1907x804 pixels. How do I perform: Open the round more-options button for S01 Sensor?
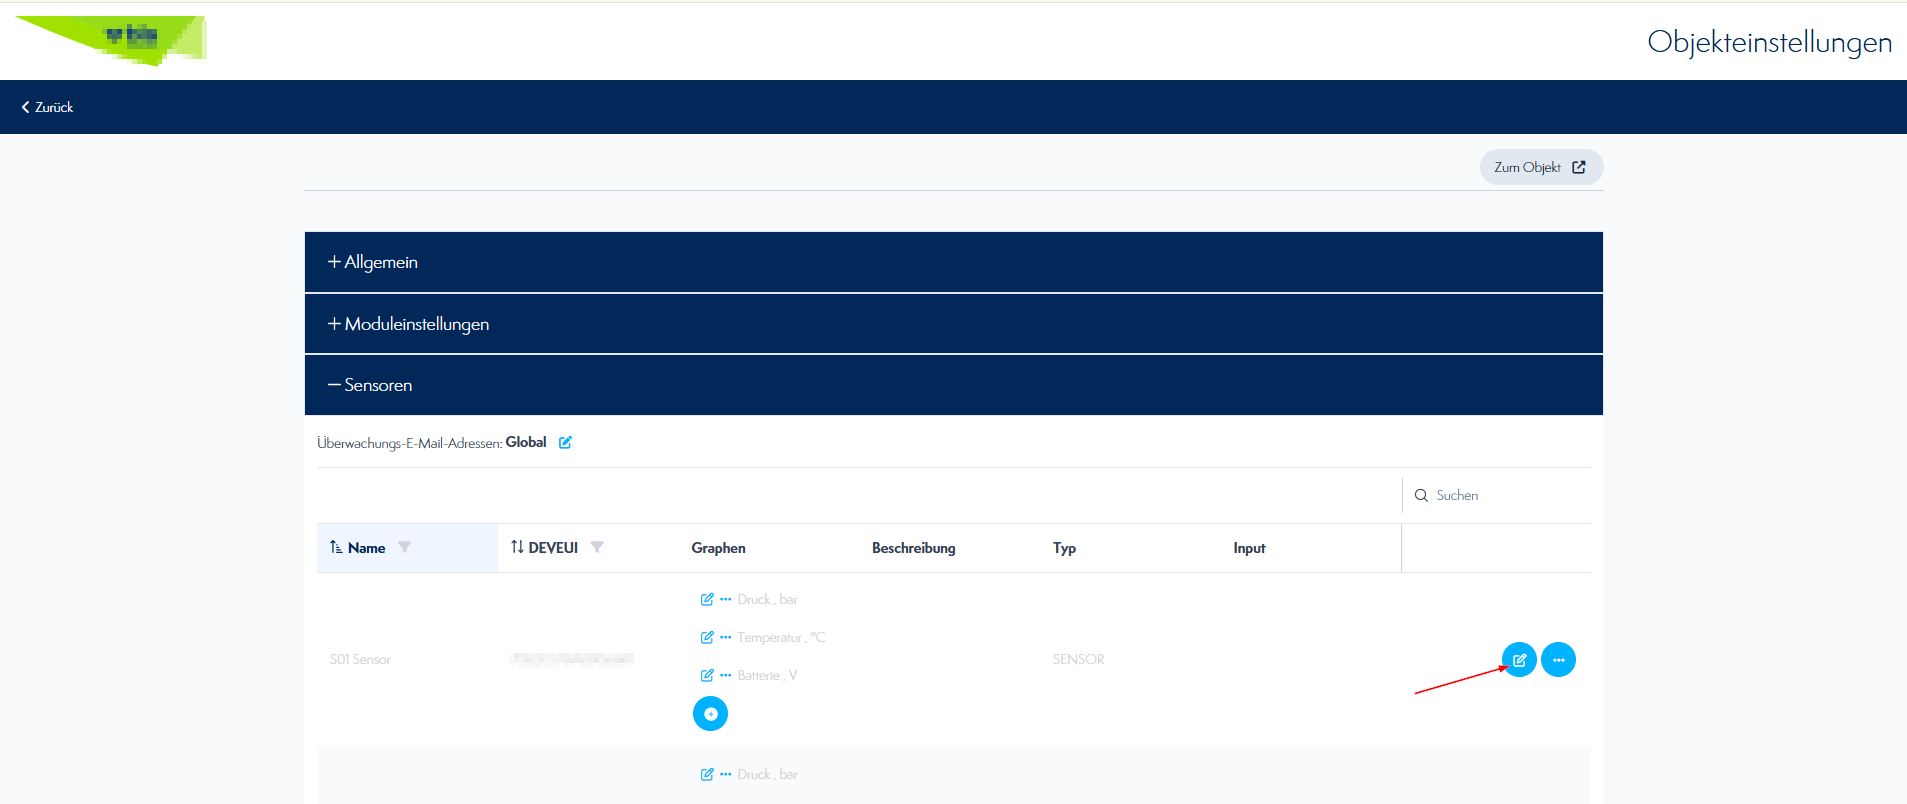click(x=1558, y=660)
